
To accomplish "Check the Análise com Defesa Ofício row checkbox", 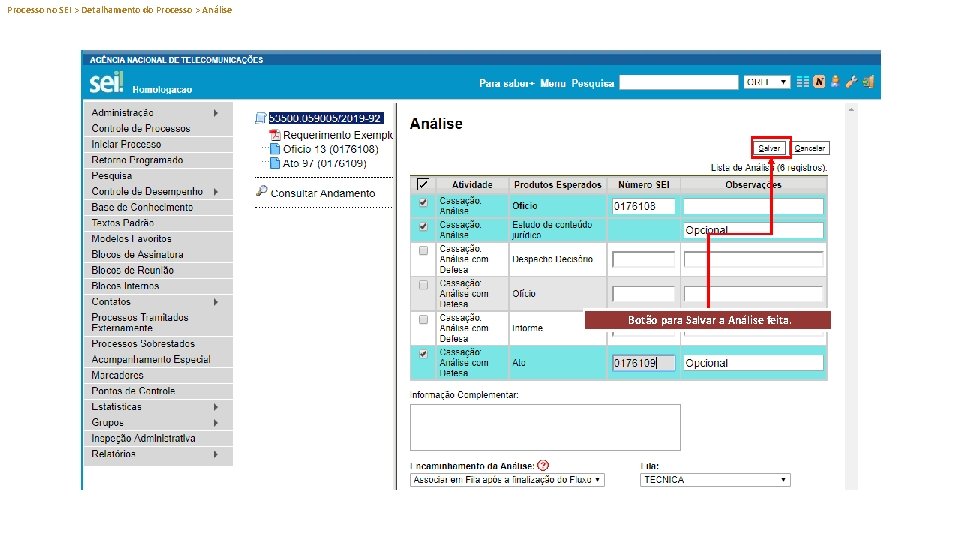I will tap(423, 285).
